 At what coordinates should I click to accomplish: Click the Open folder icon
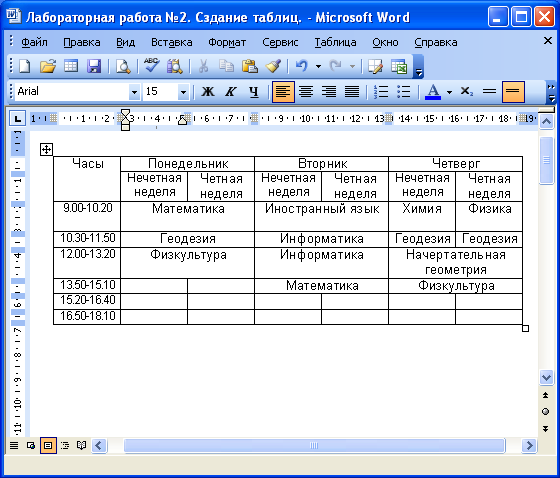tap(48, 66)
